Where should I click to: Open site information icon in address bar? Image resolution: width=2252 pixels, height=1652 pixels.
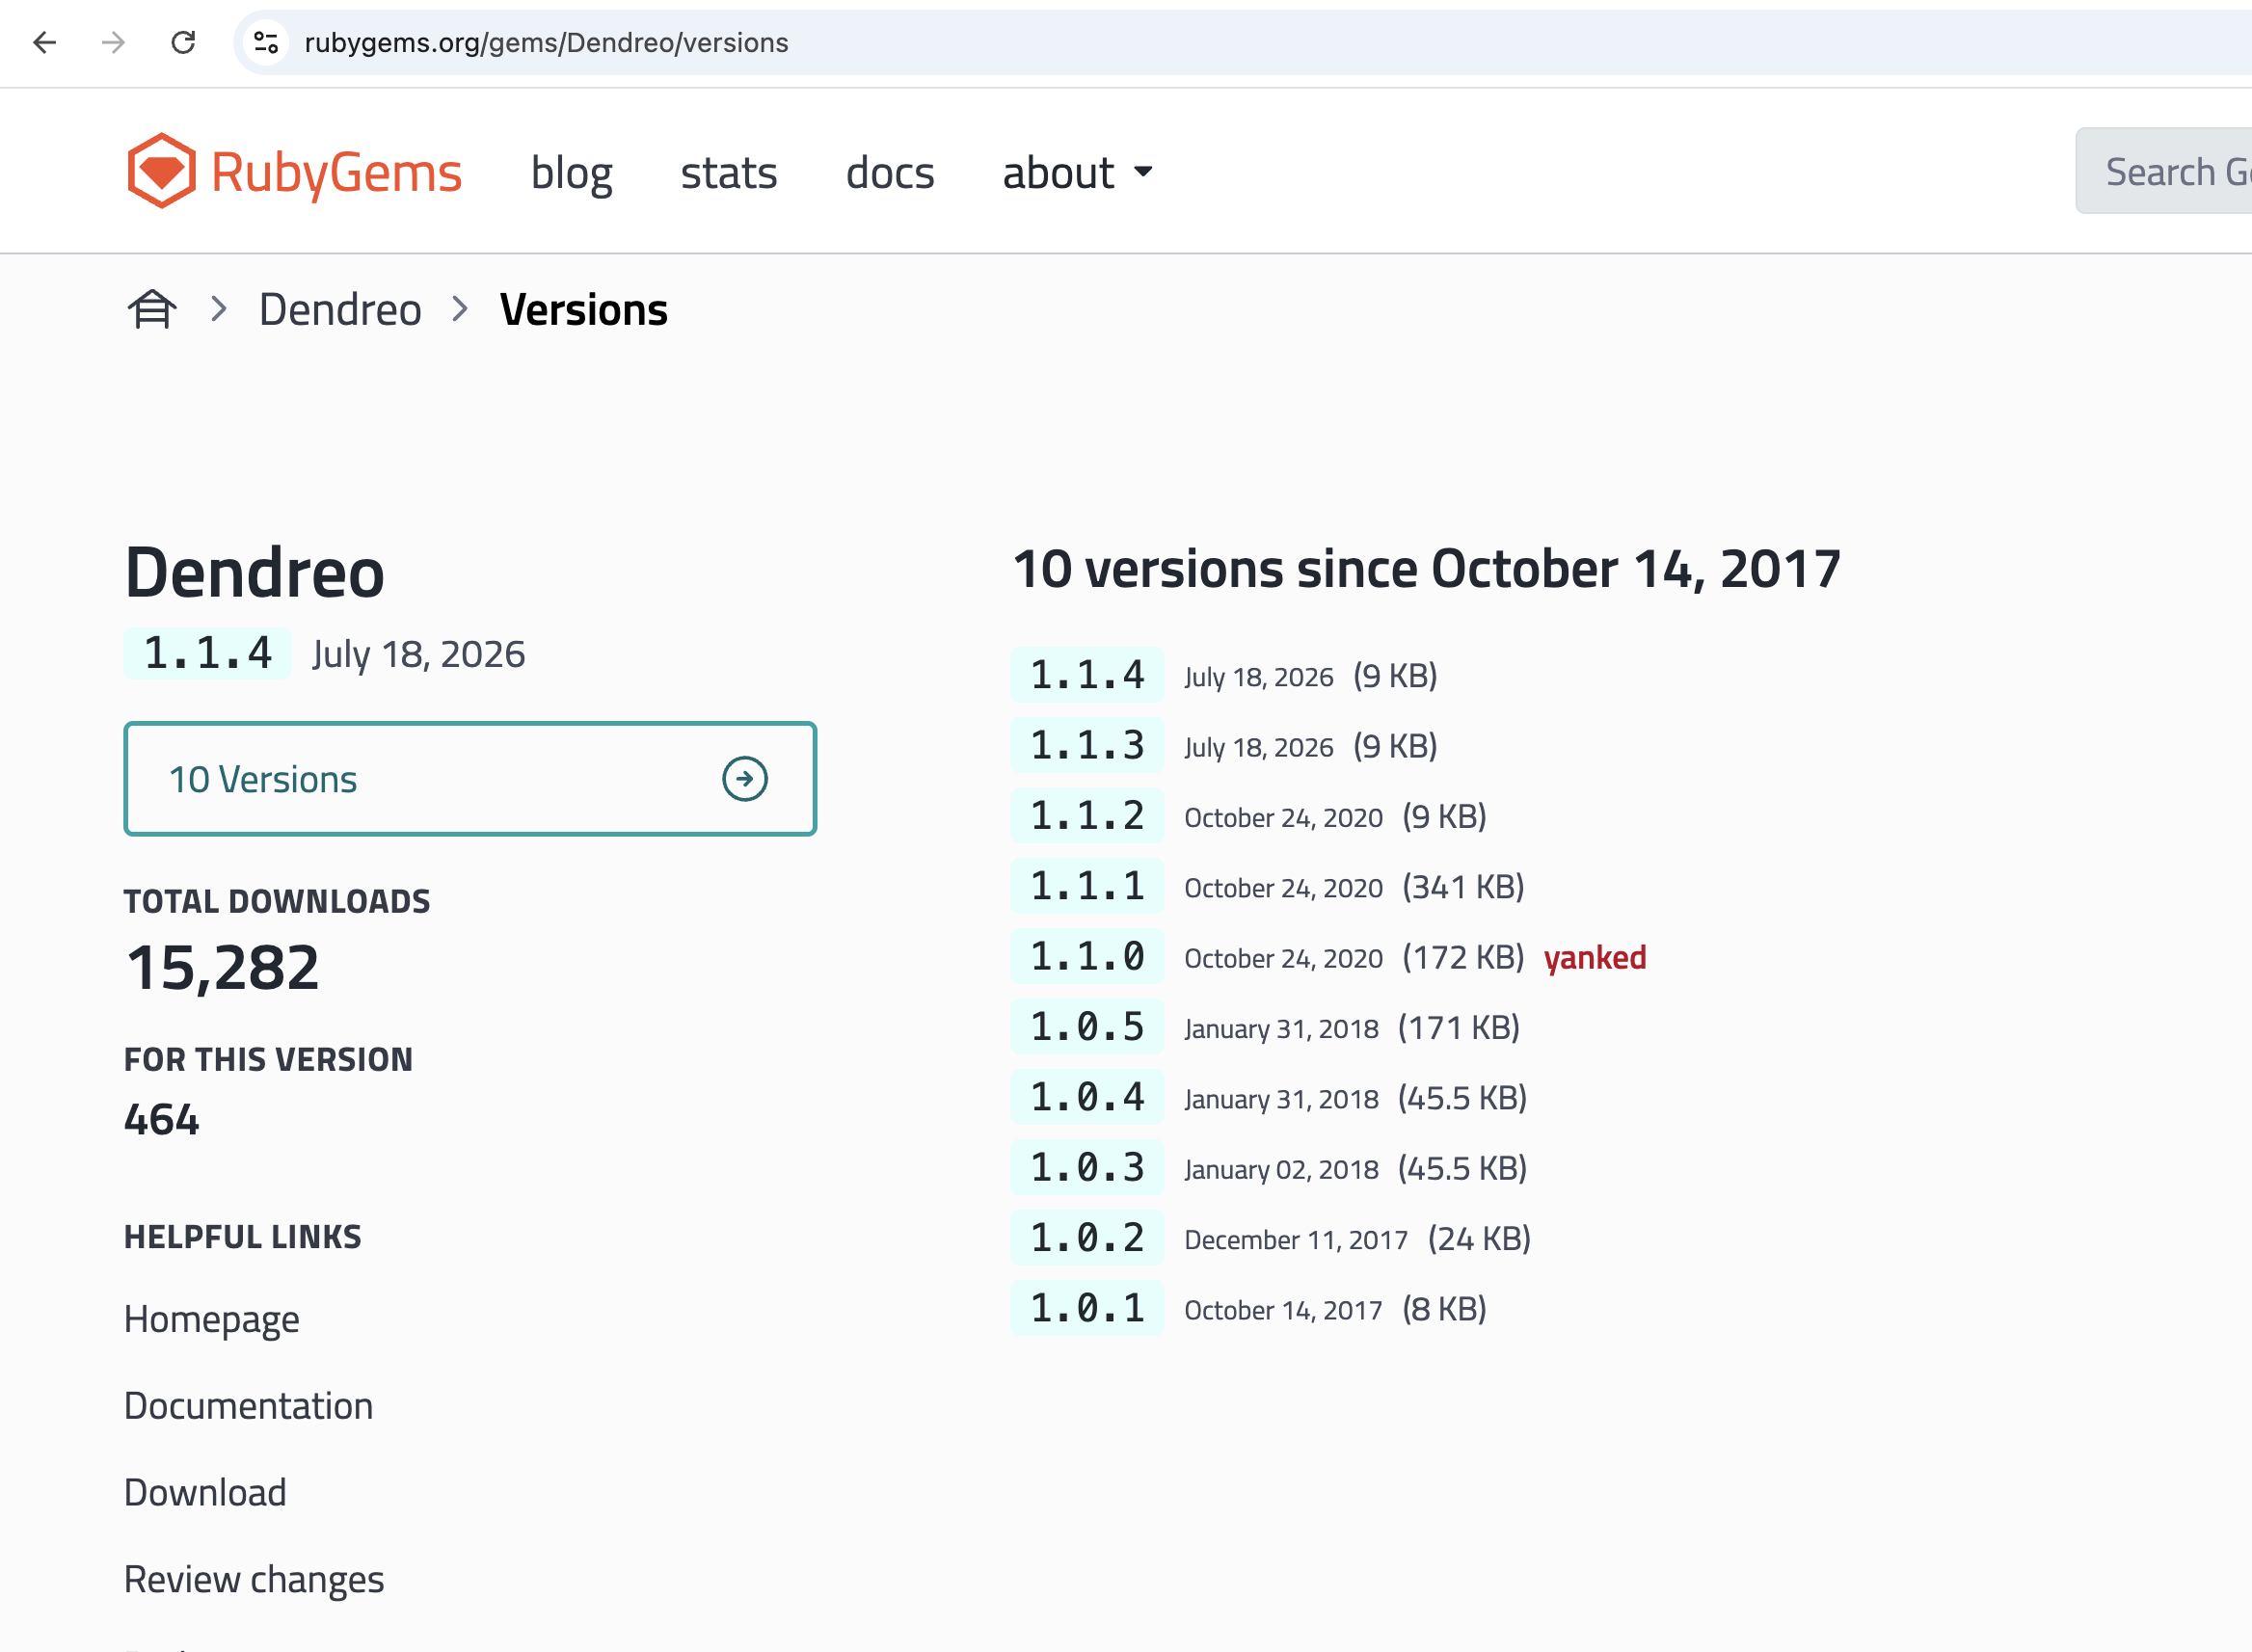[x=266, y=42]
